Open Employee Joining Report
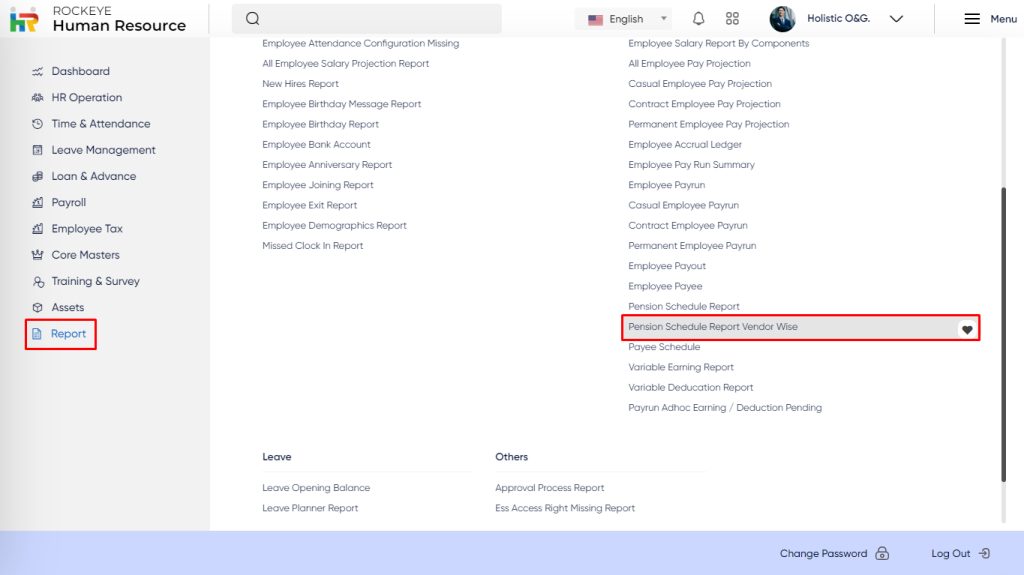1024x575 pixels. pos(318,185)
